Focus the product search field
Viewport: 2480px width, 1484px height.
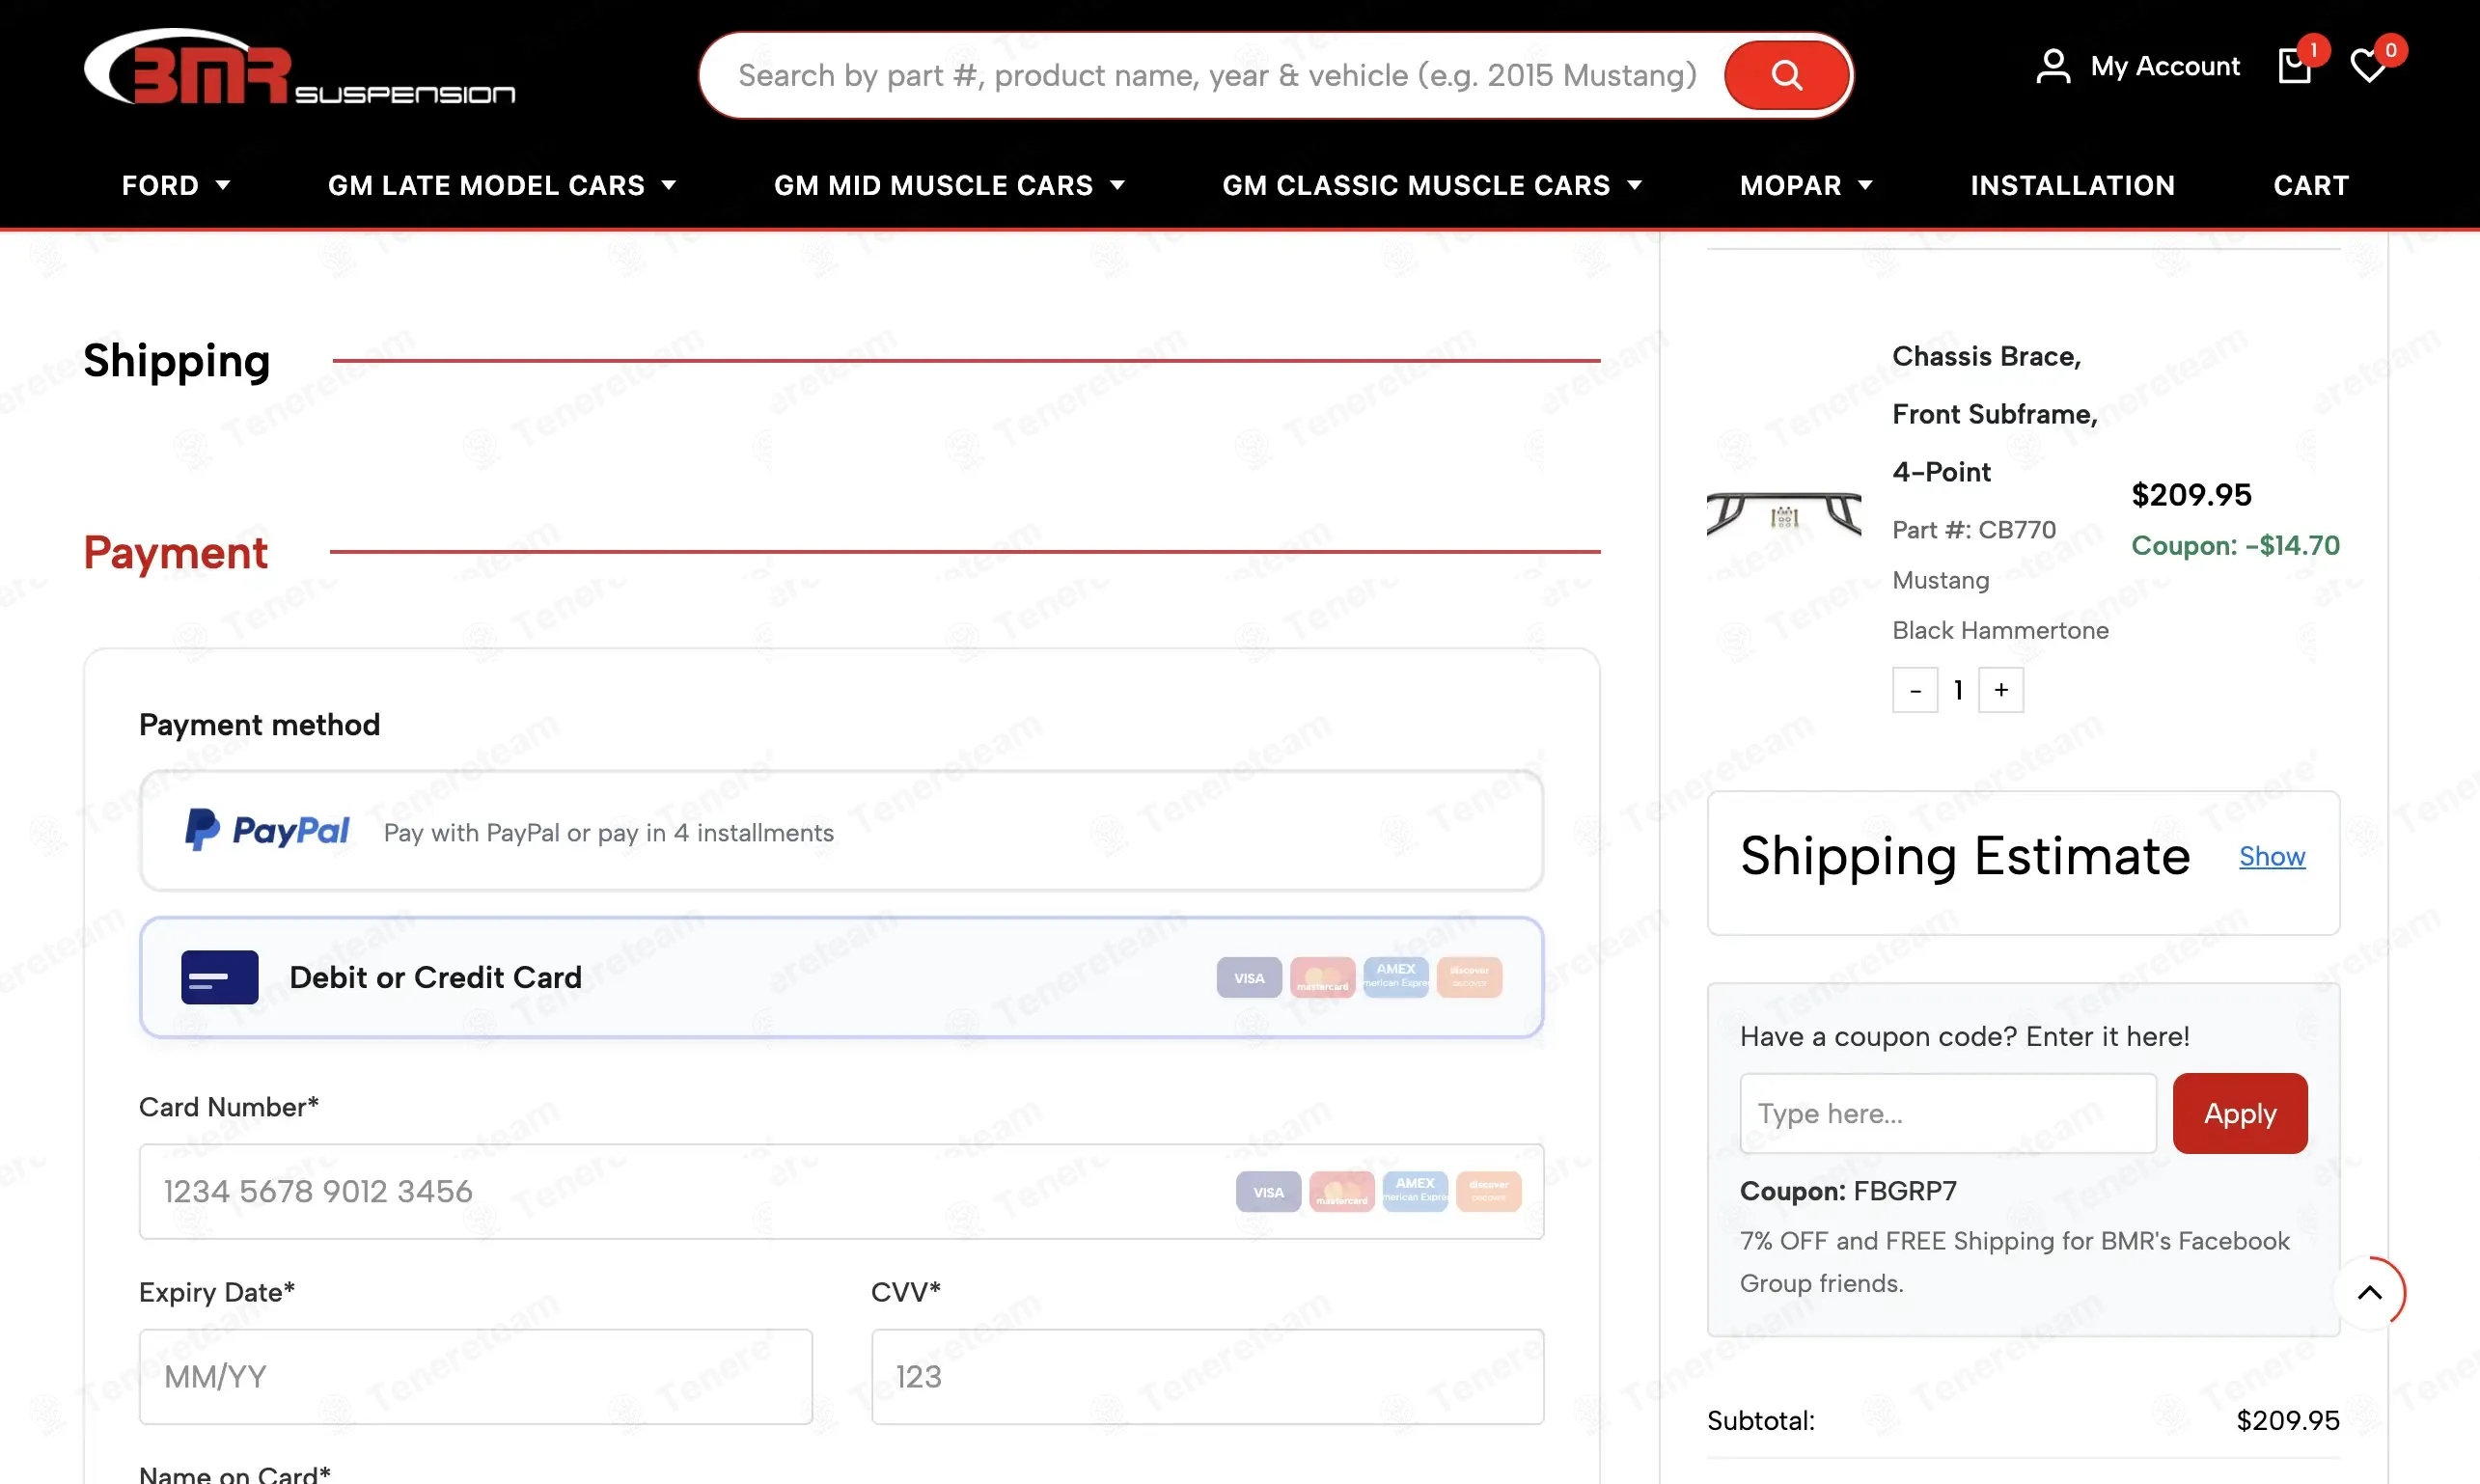pyautogui.click(x=1217, y=75)
